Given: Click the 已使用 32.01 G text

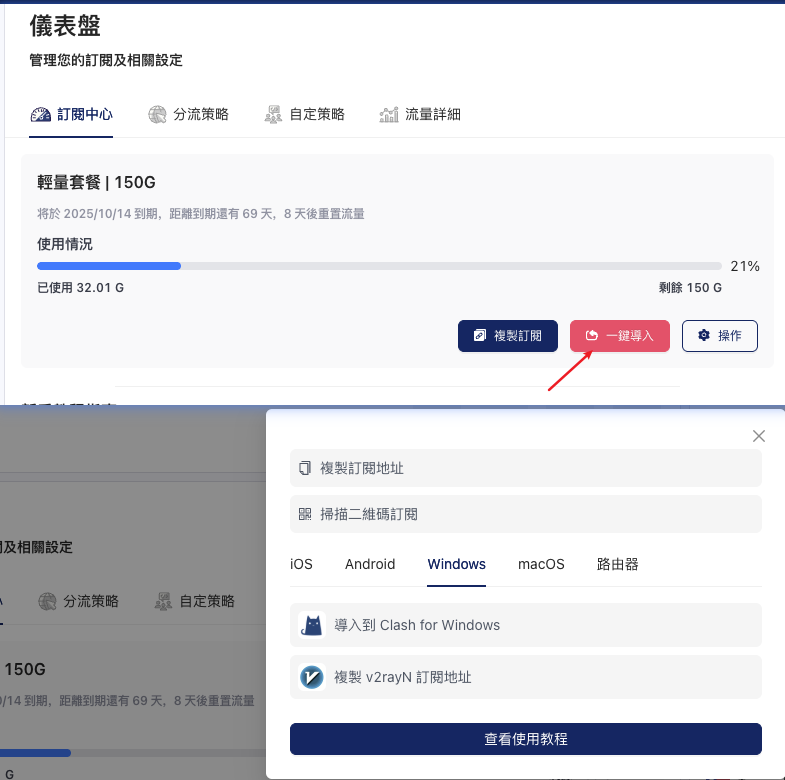Looking at the screenshot, I should click(81, 288).
